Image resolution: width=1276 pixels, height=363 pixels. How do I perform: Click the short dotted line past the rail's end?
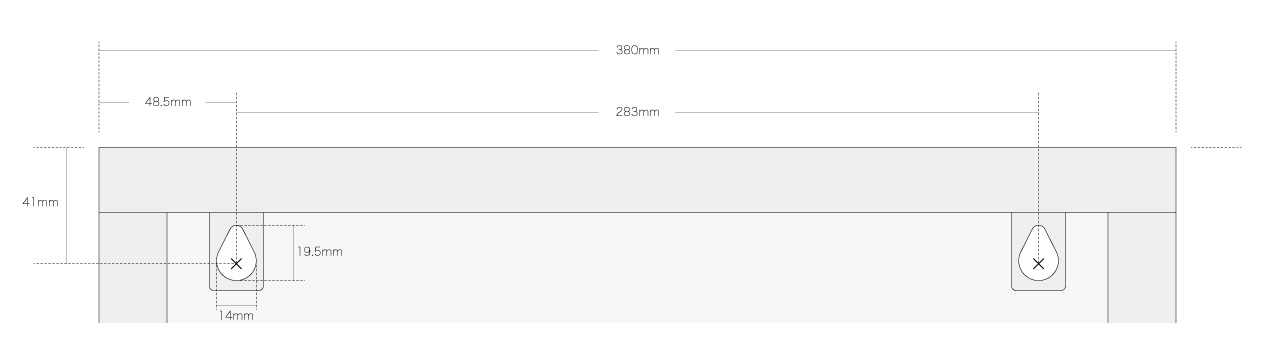tap(1217, 148)
